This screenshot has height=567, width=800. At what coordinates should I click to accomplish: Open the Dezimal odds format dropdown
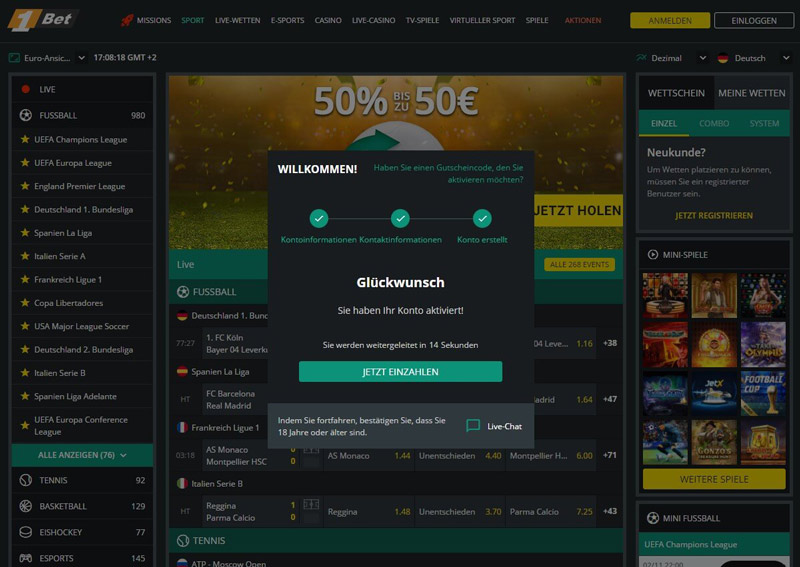click(x=671, y=58)
